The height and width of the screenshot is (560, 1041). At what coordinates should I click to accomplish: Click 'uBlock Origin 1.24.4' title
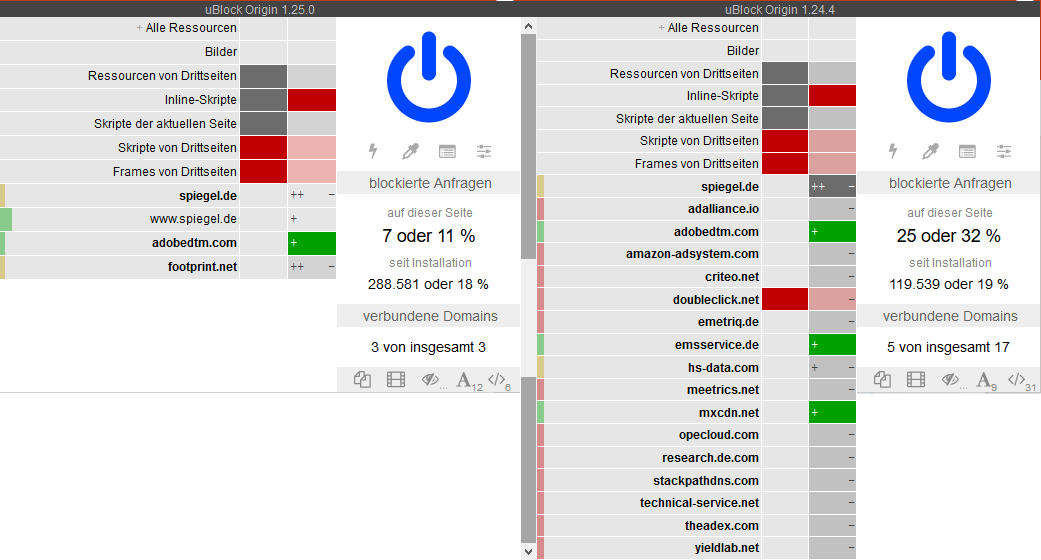tap(779, 9)
